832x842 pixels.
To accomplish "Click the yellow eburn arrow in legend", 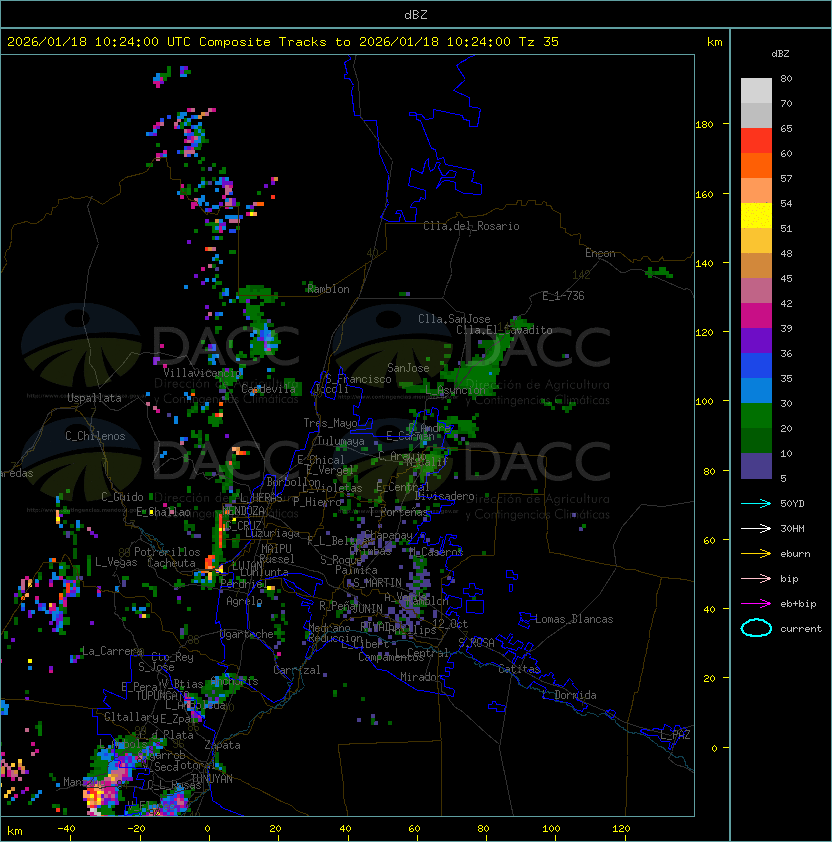I will [756, 554].
